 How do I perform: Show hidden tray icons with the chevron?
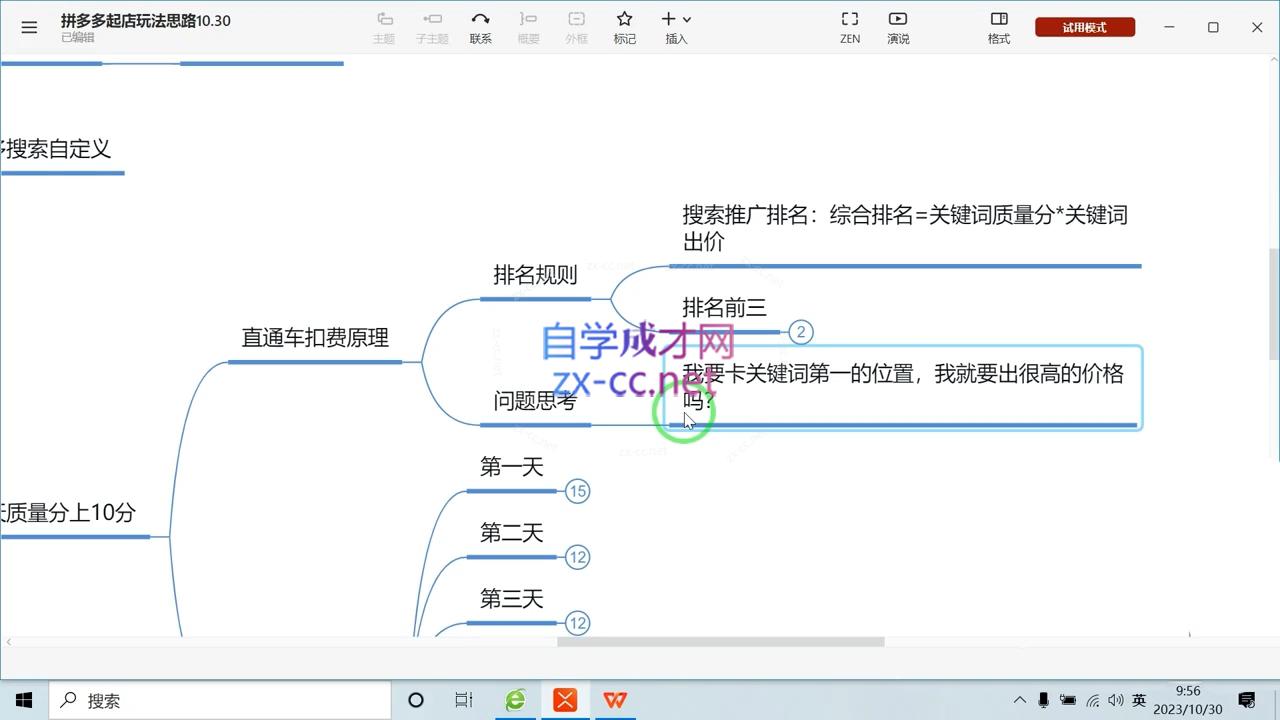click(x=1019, y=700)
